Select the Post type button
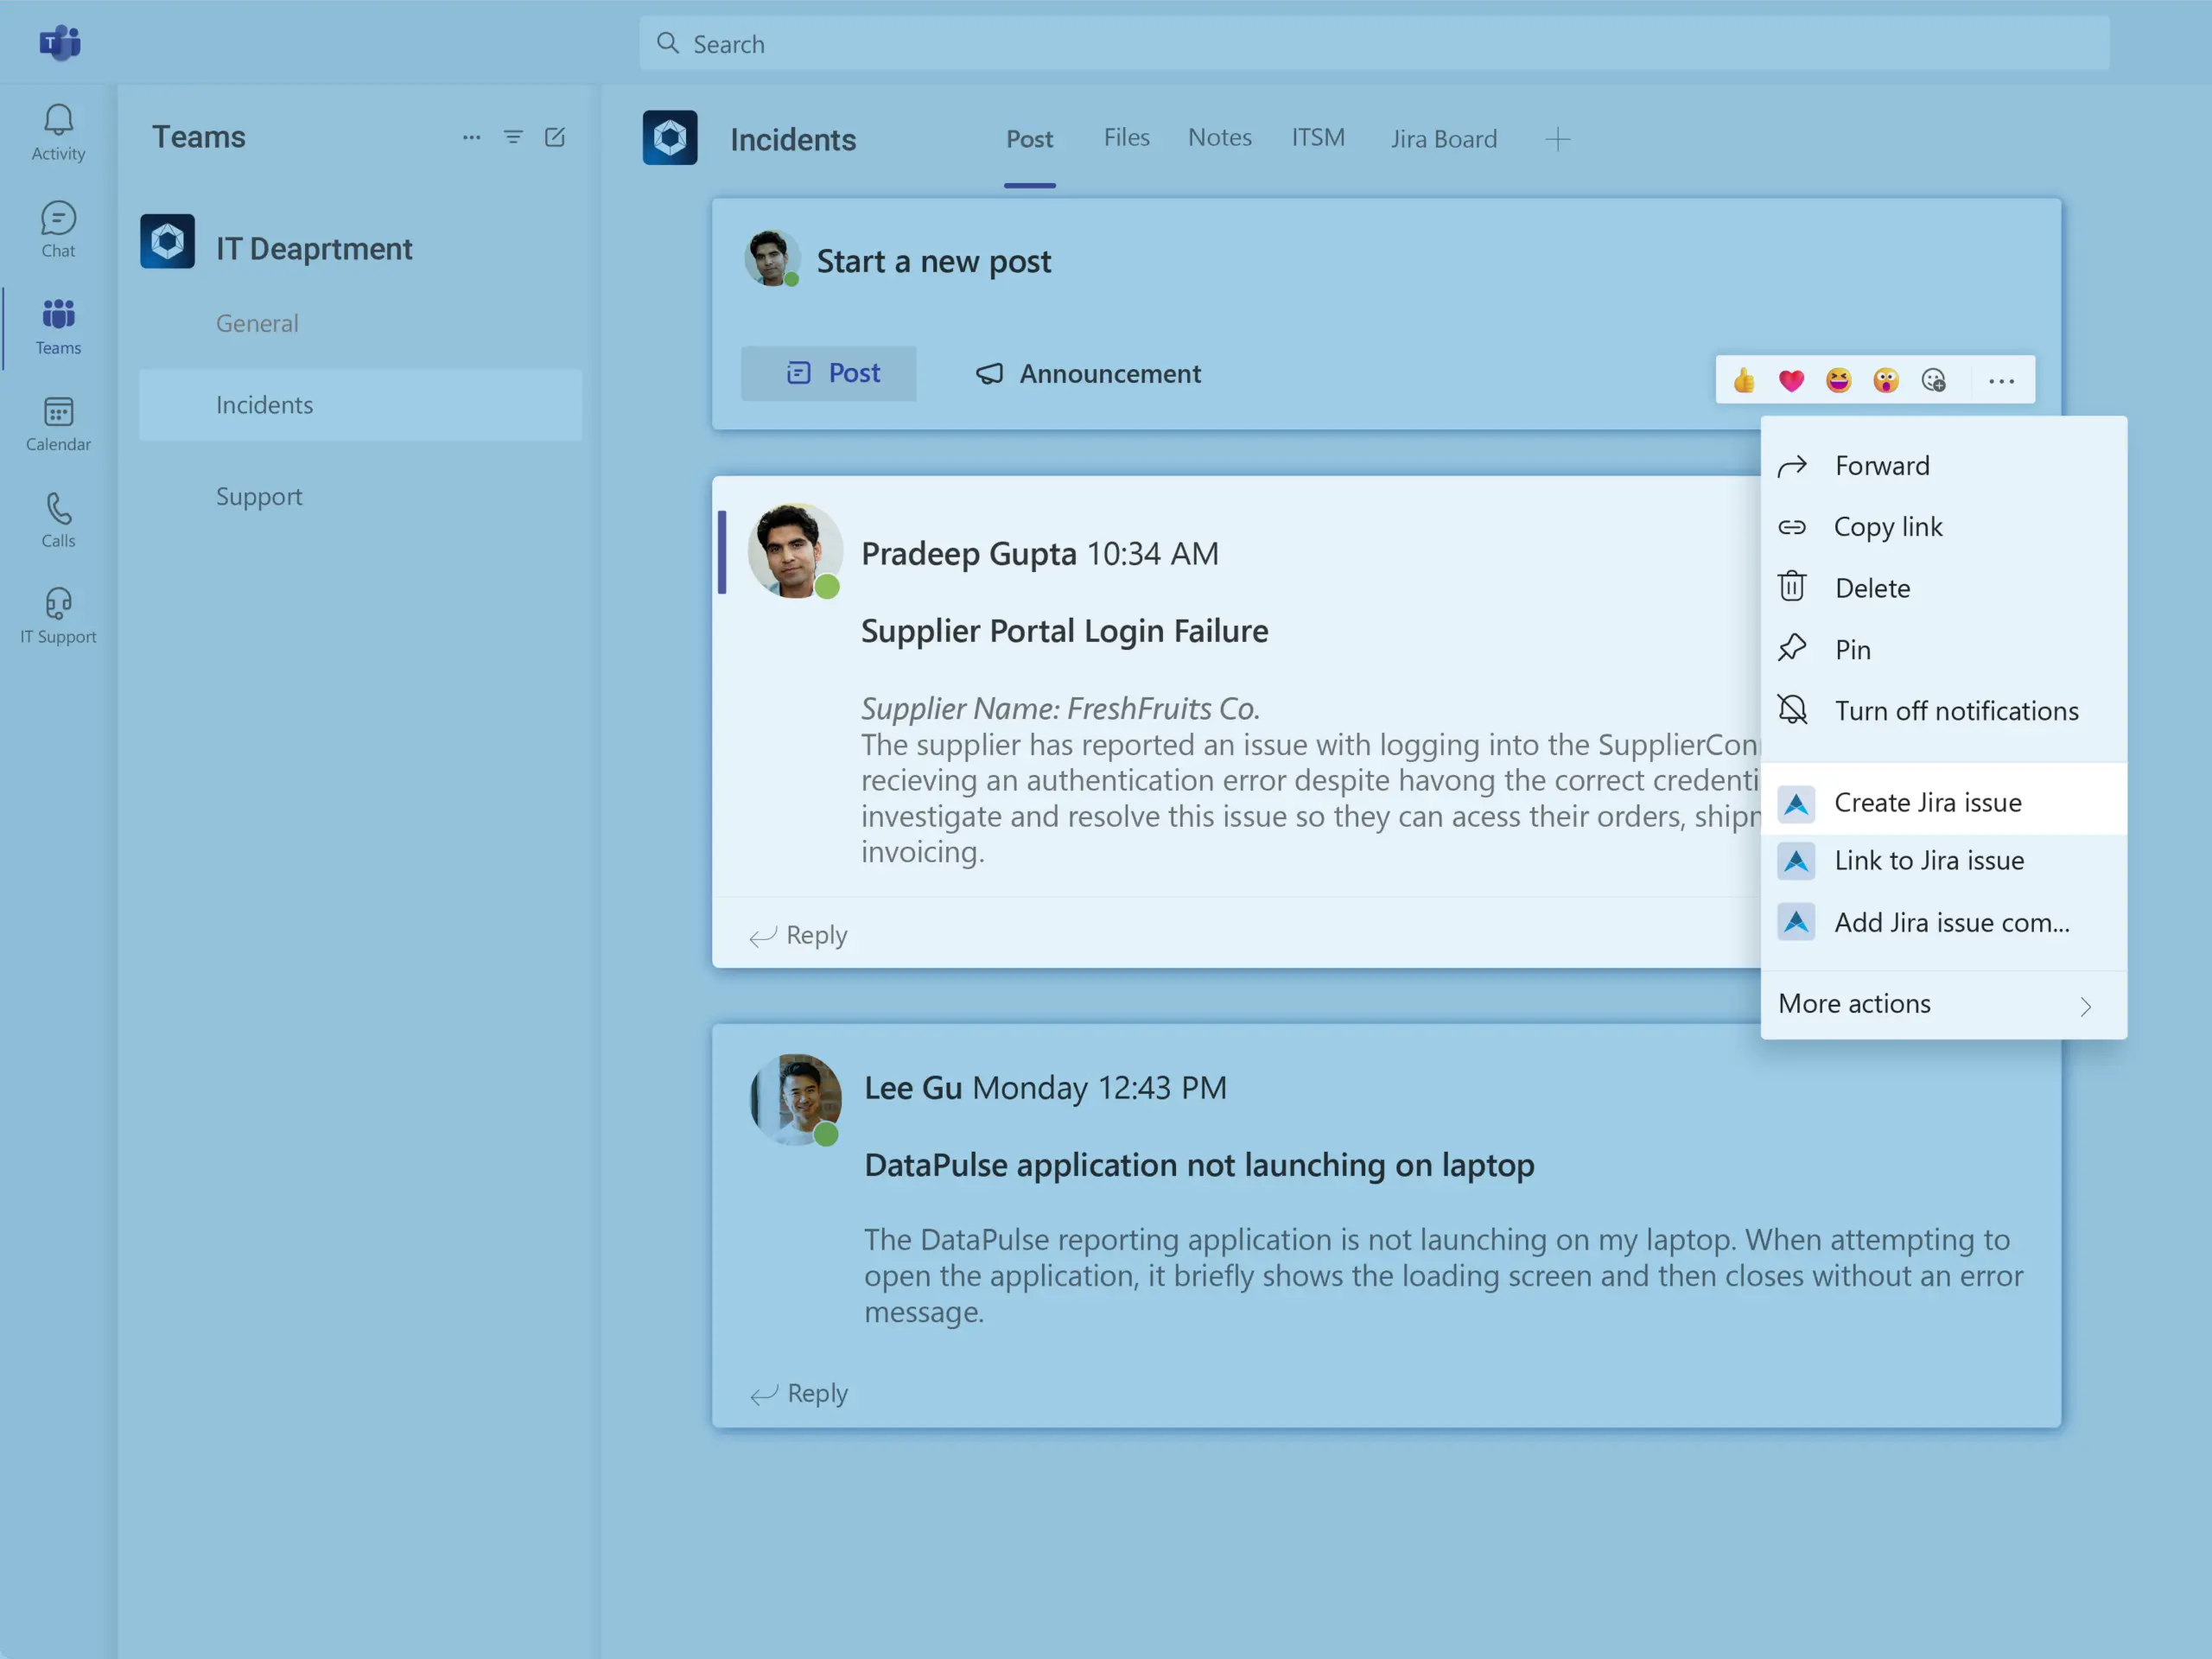This screenshot has width=2212, height=1659. (x=829, y=373)
